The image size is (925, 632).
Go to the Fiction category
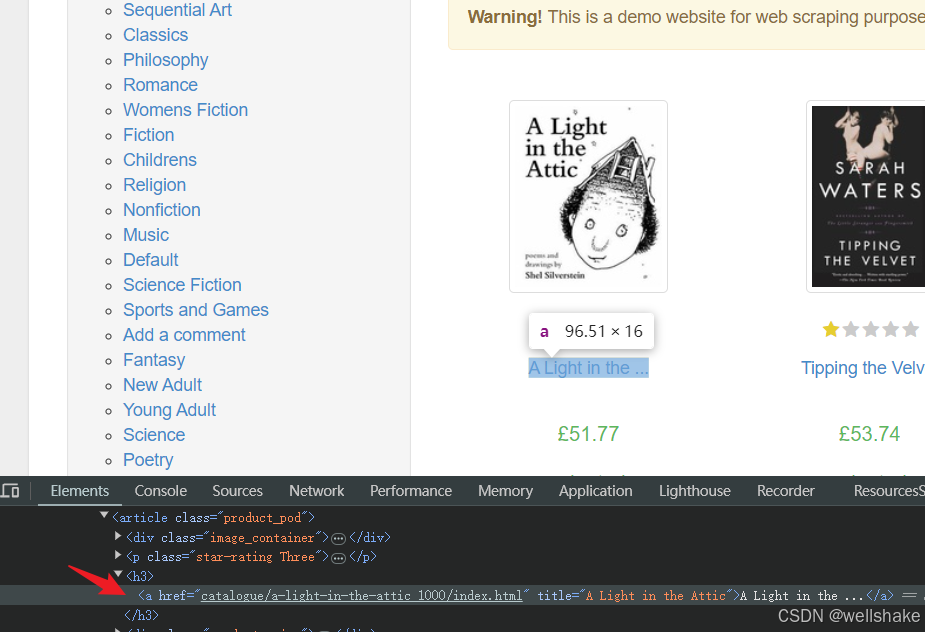(148, 135)
